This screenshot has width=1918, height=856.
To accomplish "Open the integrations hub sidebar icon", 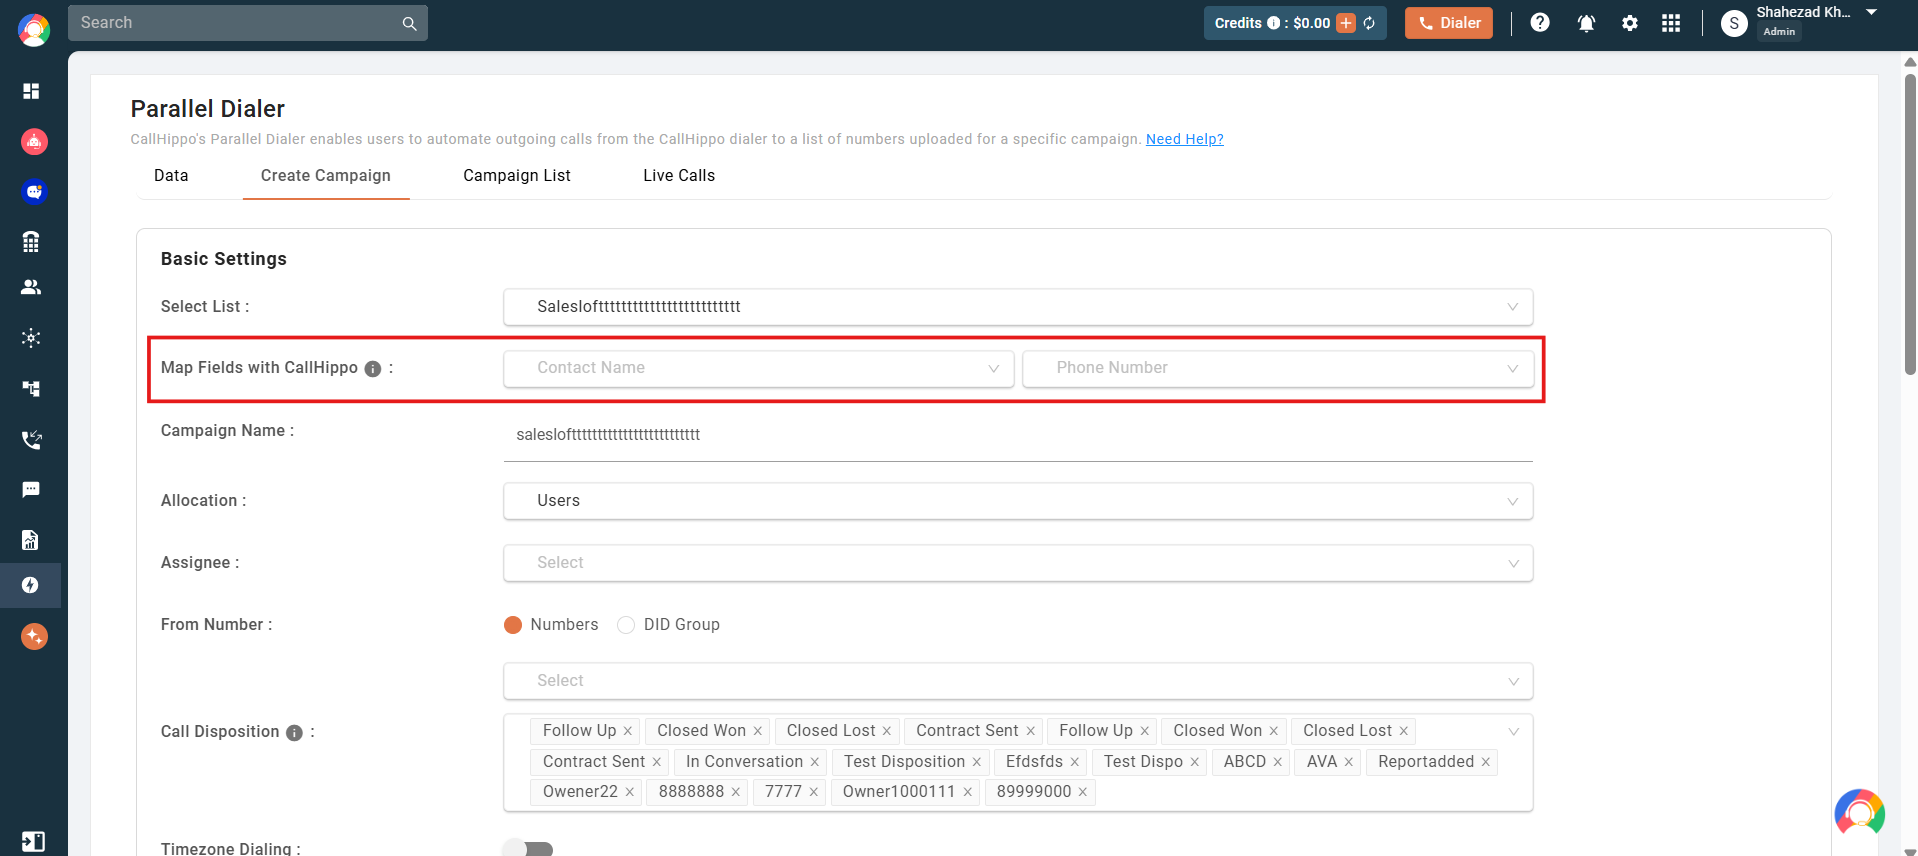I will (x=31, y=338).
